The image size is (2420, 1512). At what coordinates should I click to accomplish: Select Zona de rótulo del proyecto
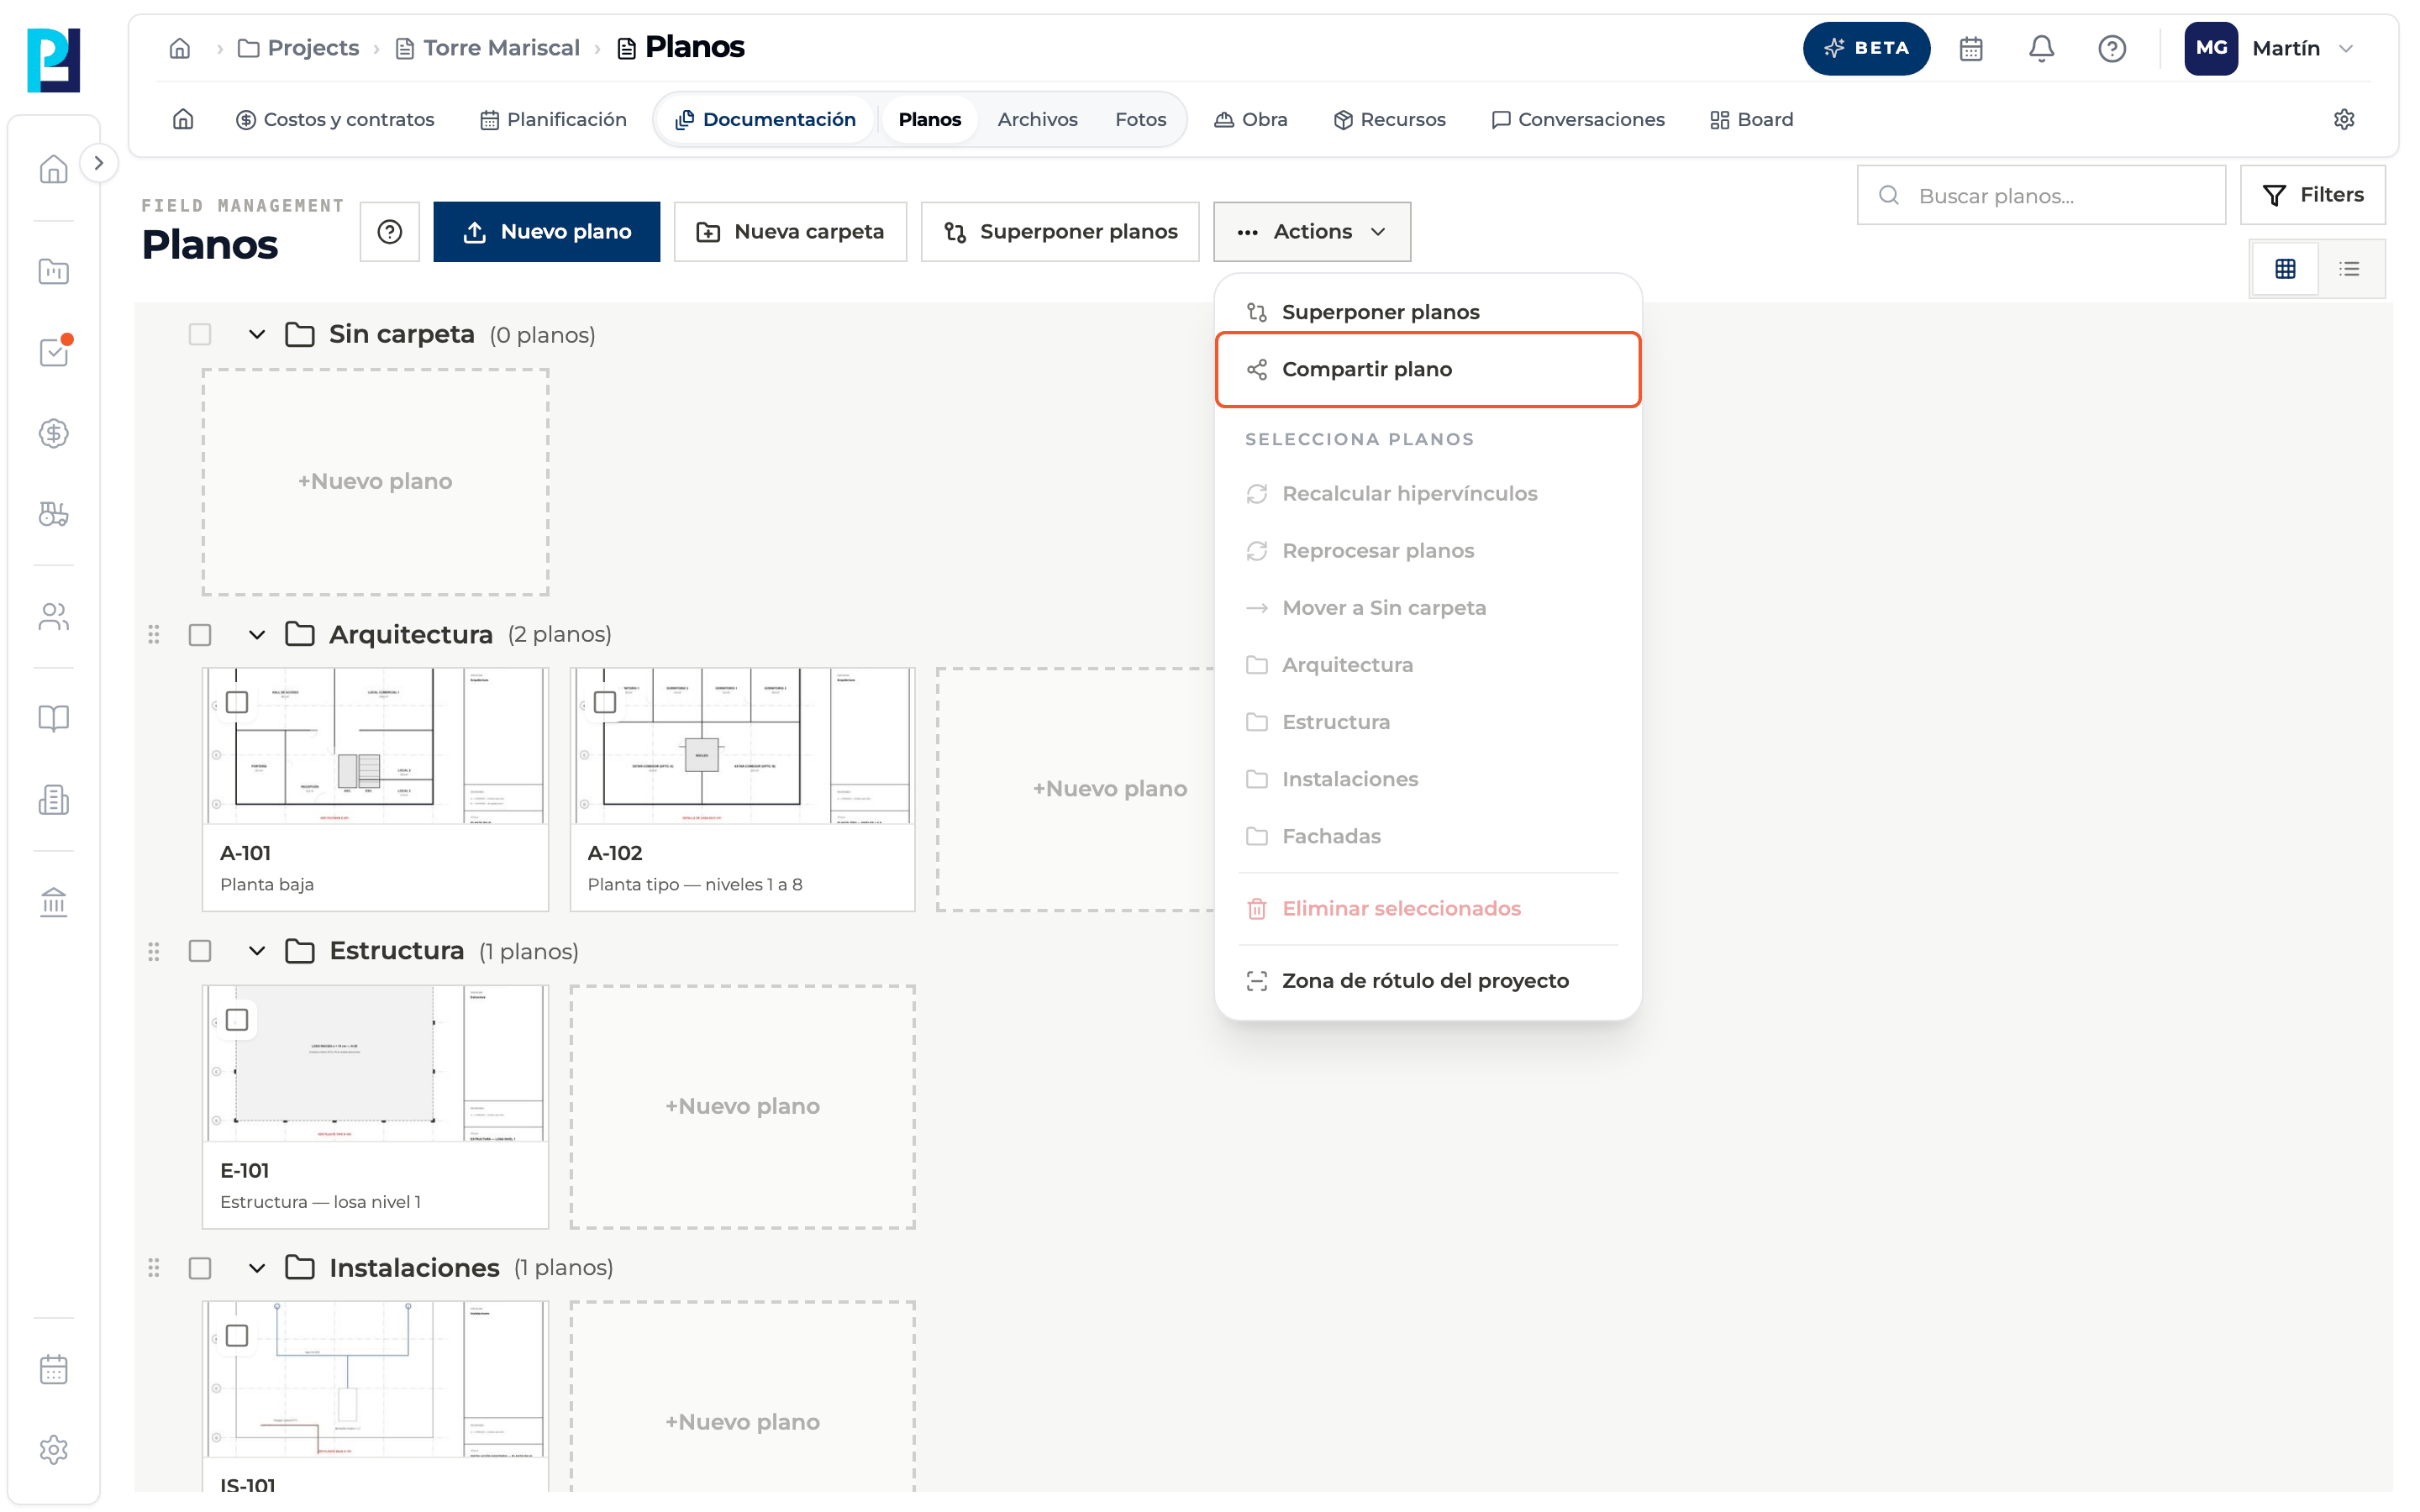[x=1428, y=981]
